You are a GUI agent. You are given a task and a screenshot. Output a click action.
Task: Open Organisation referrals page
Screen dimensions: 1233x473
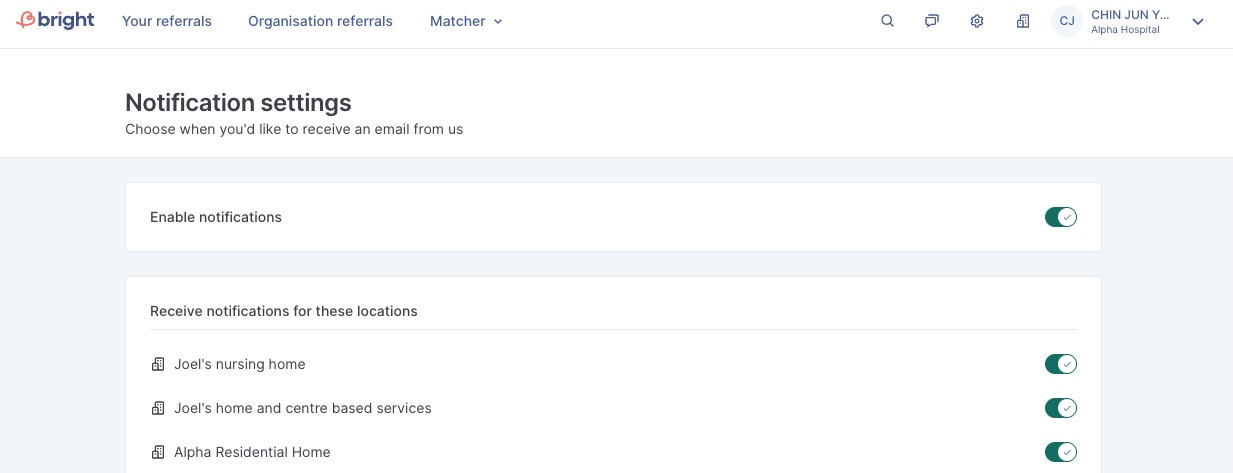320,21
